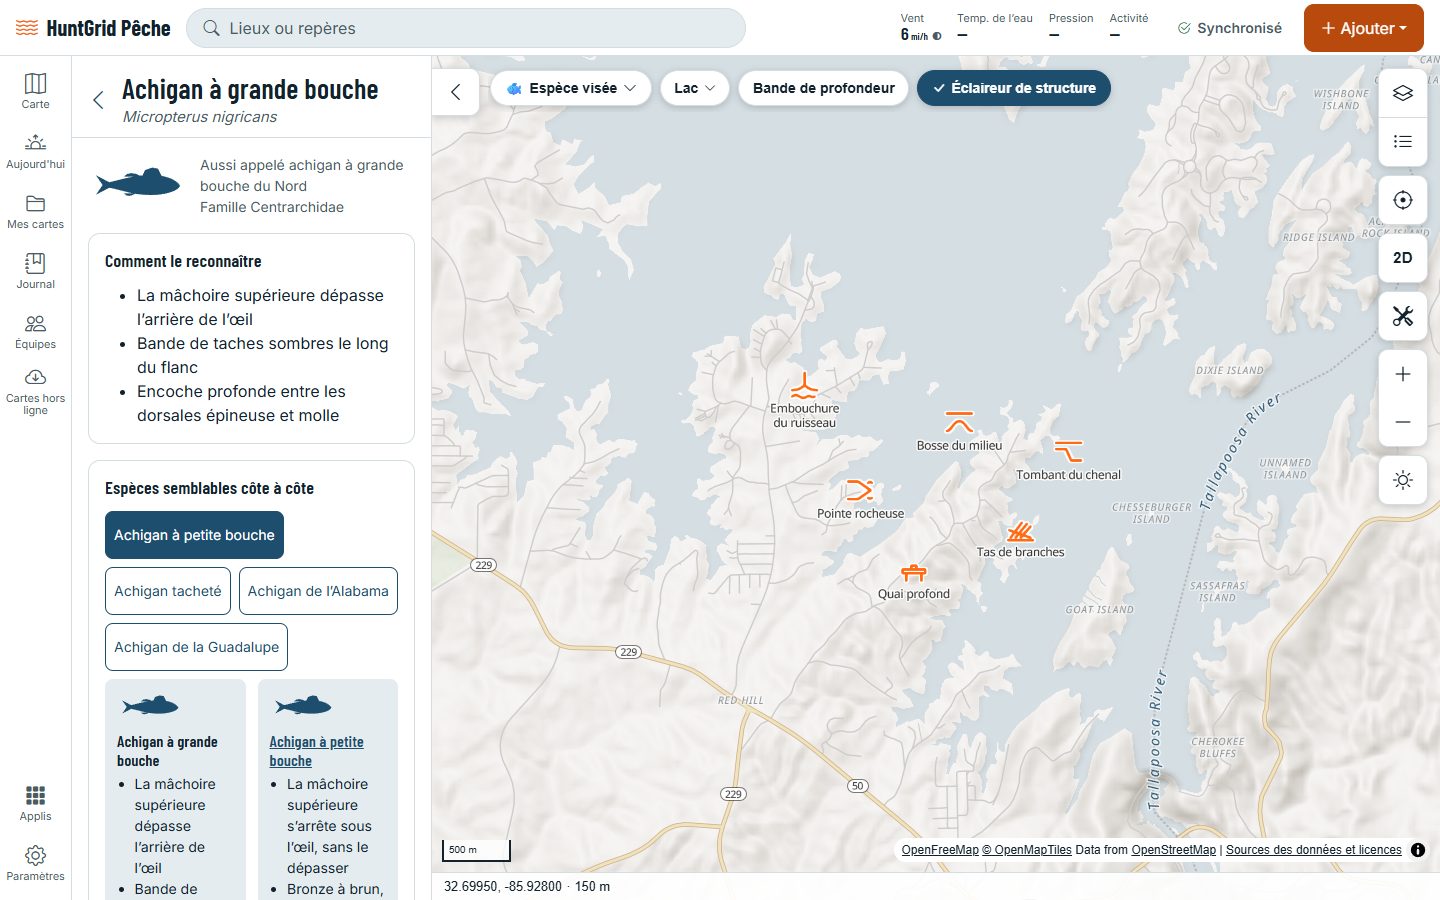Switch the map 2D view toggle
This screenshot has height=900, width=1440.
tap(1403, 258)
